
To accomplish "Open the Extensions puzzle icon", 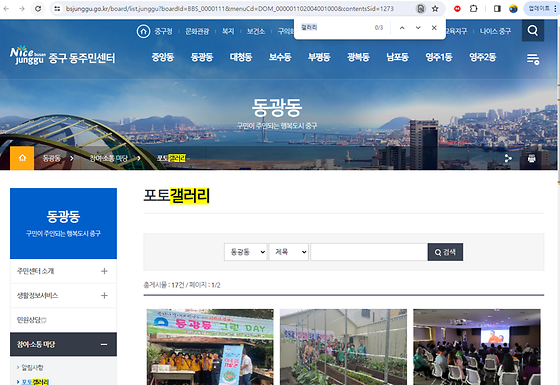I will click(x=474, y=9).
